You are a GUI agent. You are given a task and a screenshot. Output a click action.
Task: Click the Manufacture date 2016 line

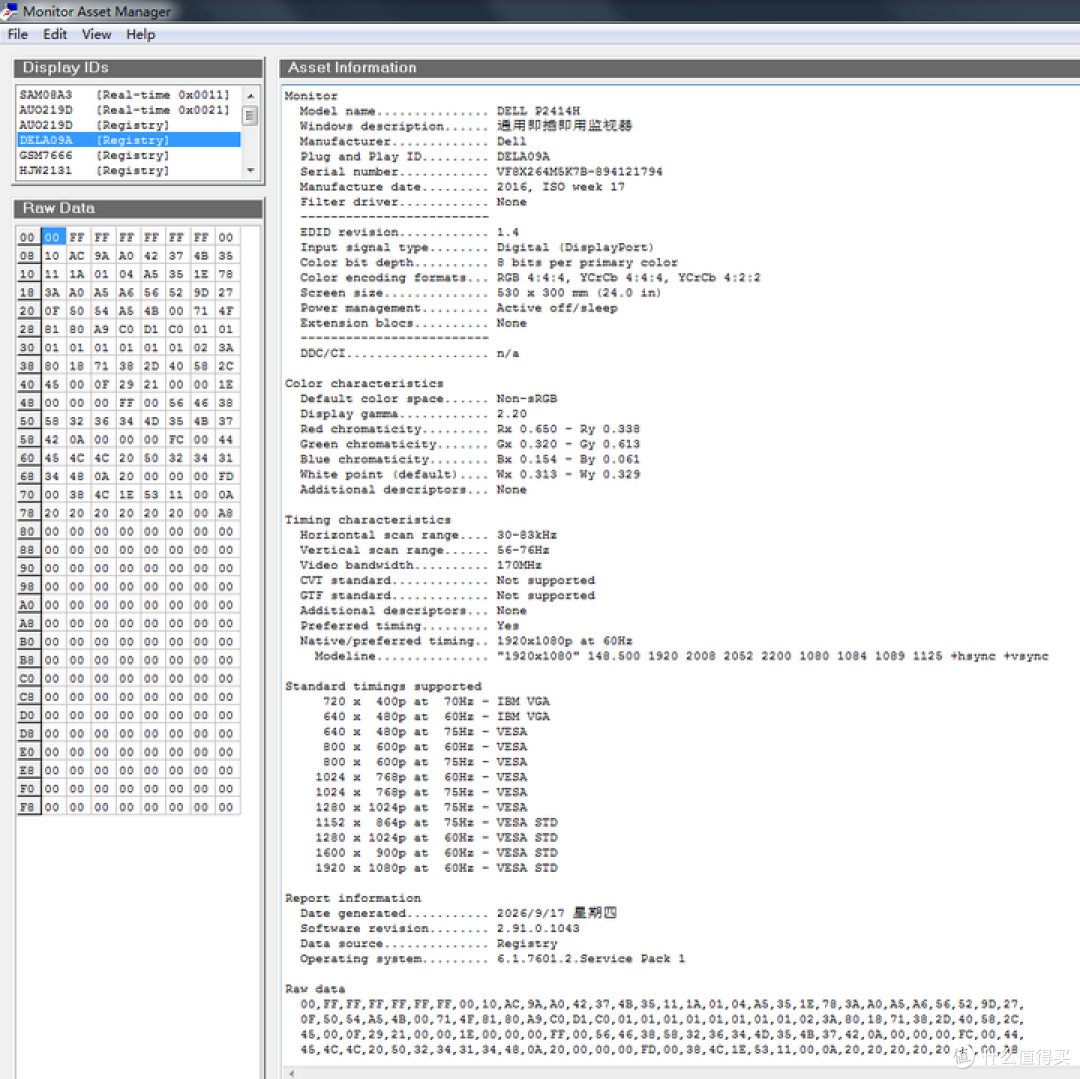click(x=462, y=187)
